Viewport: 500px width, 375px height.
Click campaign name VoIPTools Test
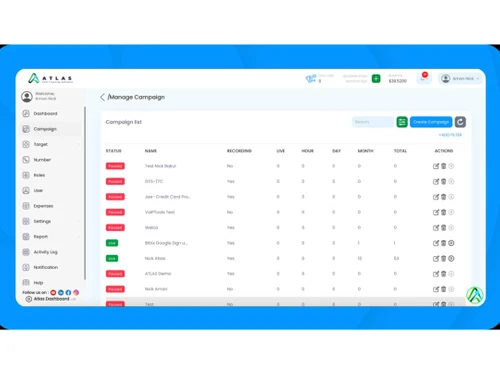tap(160, 212)
